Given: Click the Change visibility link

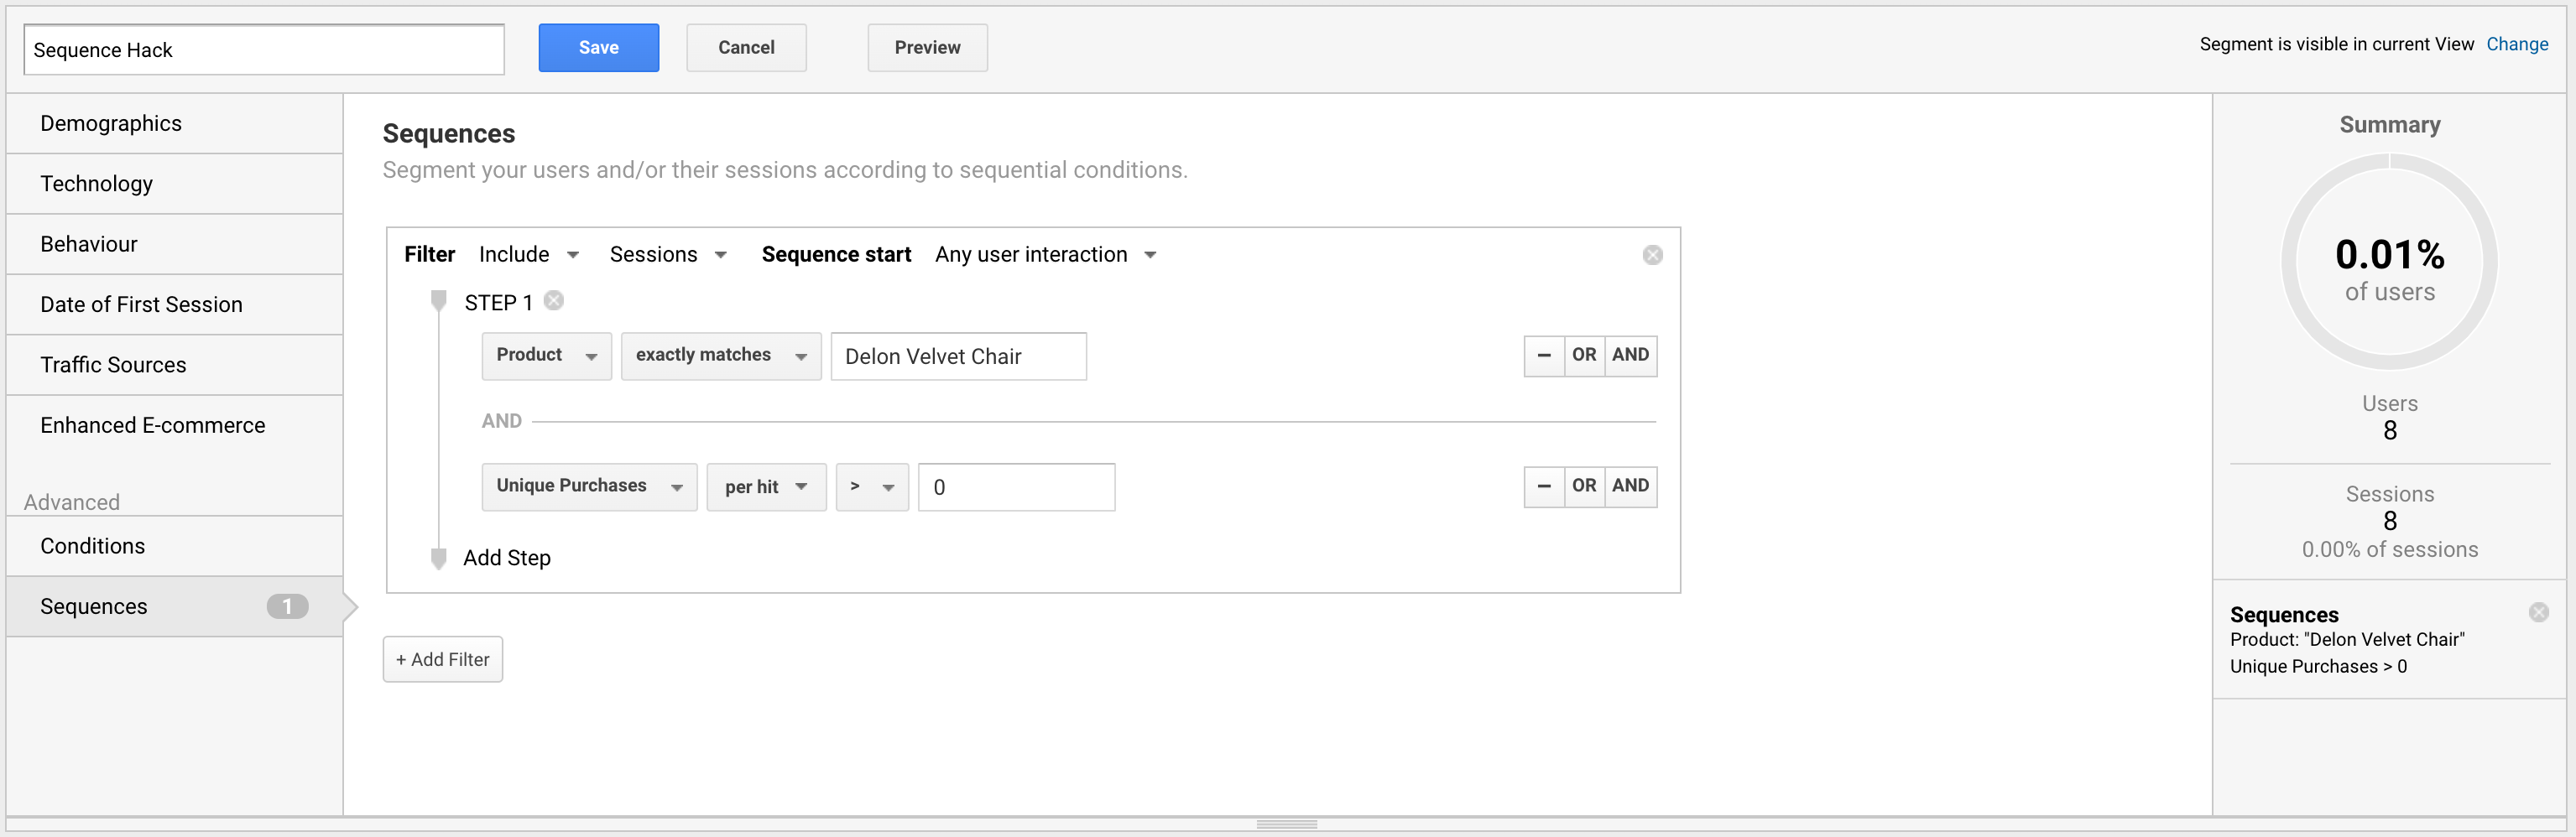Looking at the screenshot, I should tap(2516, 44).
